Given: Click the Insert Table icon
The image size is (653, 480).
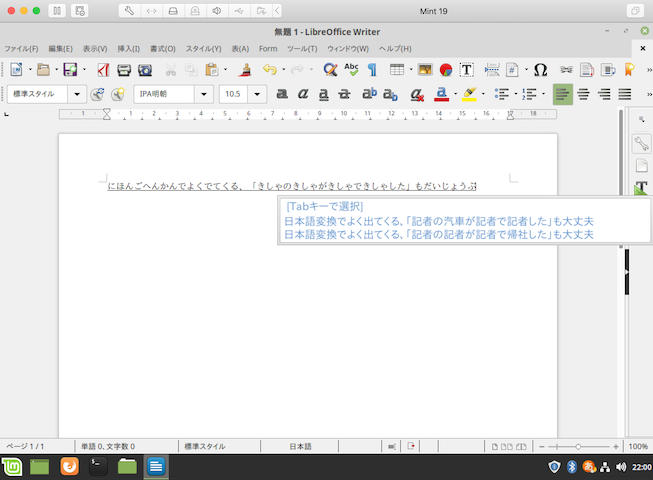Looking at the screenshot, I should click(397, 70).
